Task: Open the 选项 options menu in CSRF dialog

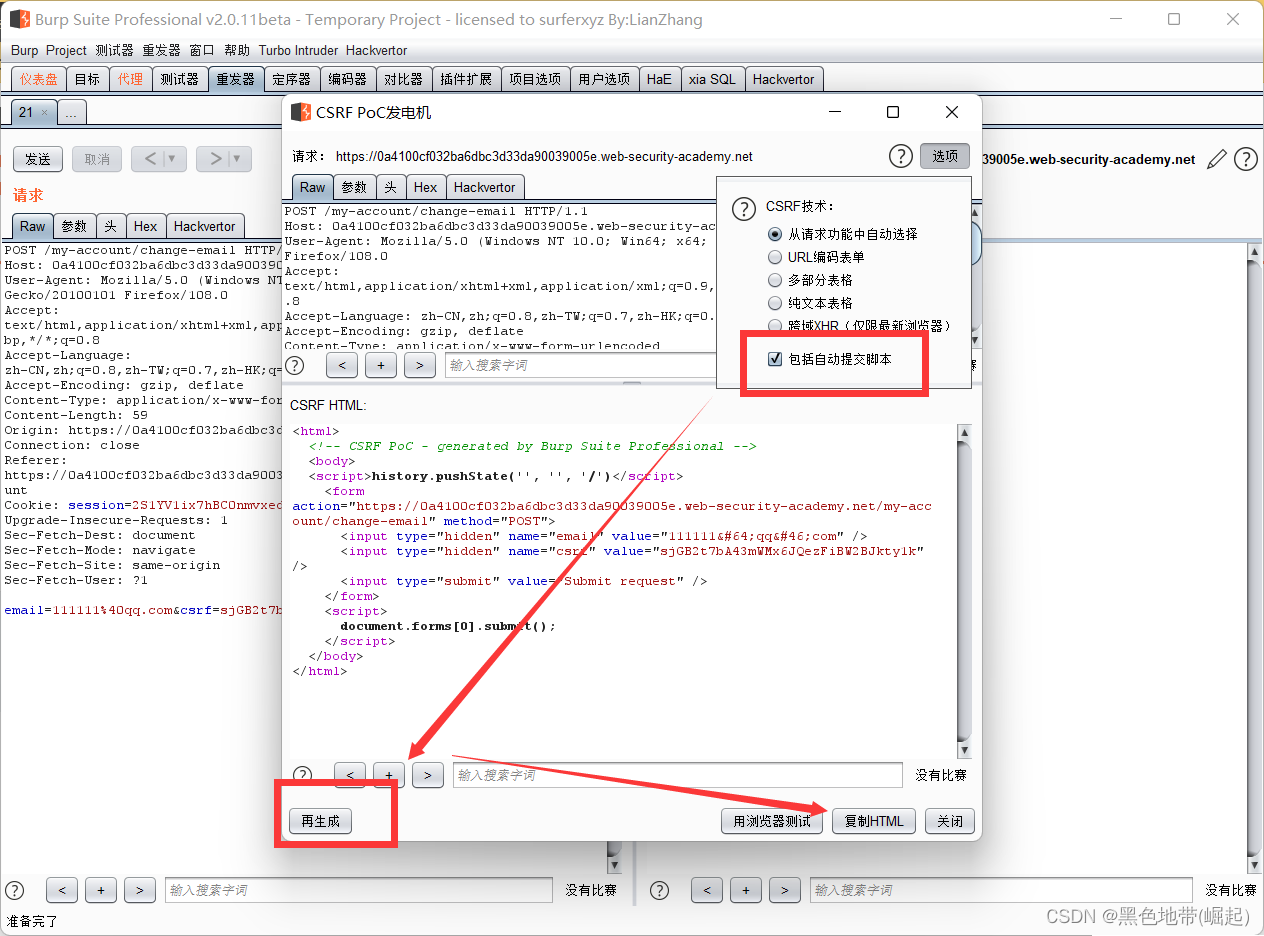Action: pos(945,156)
